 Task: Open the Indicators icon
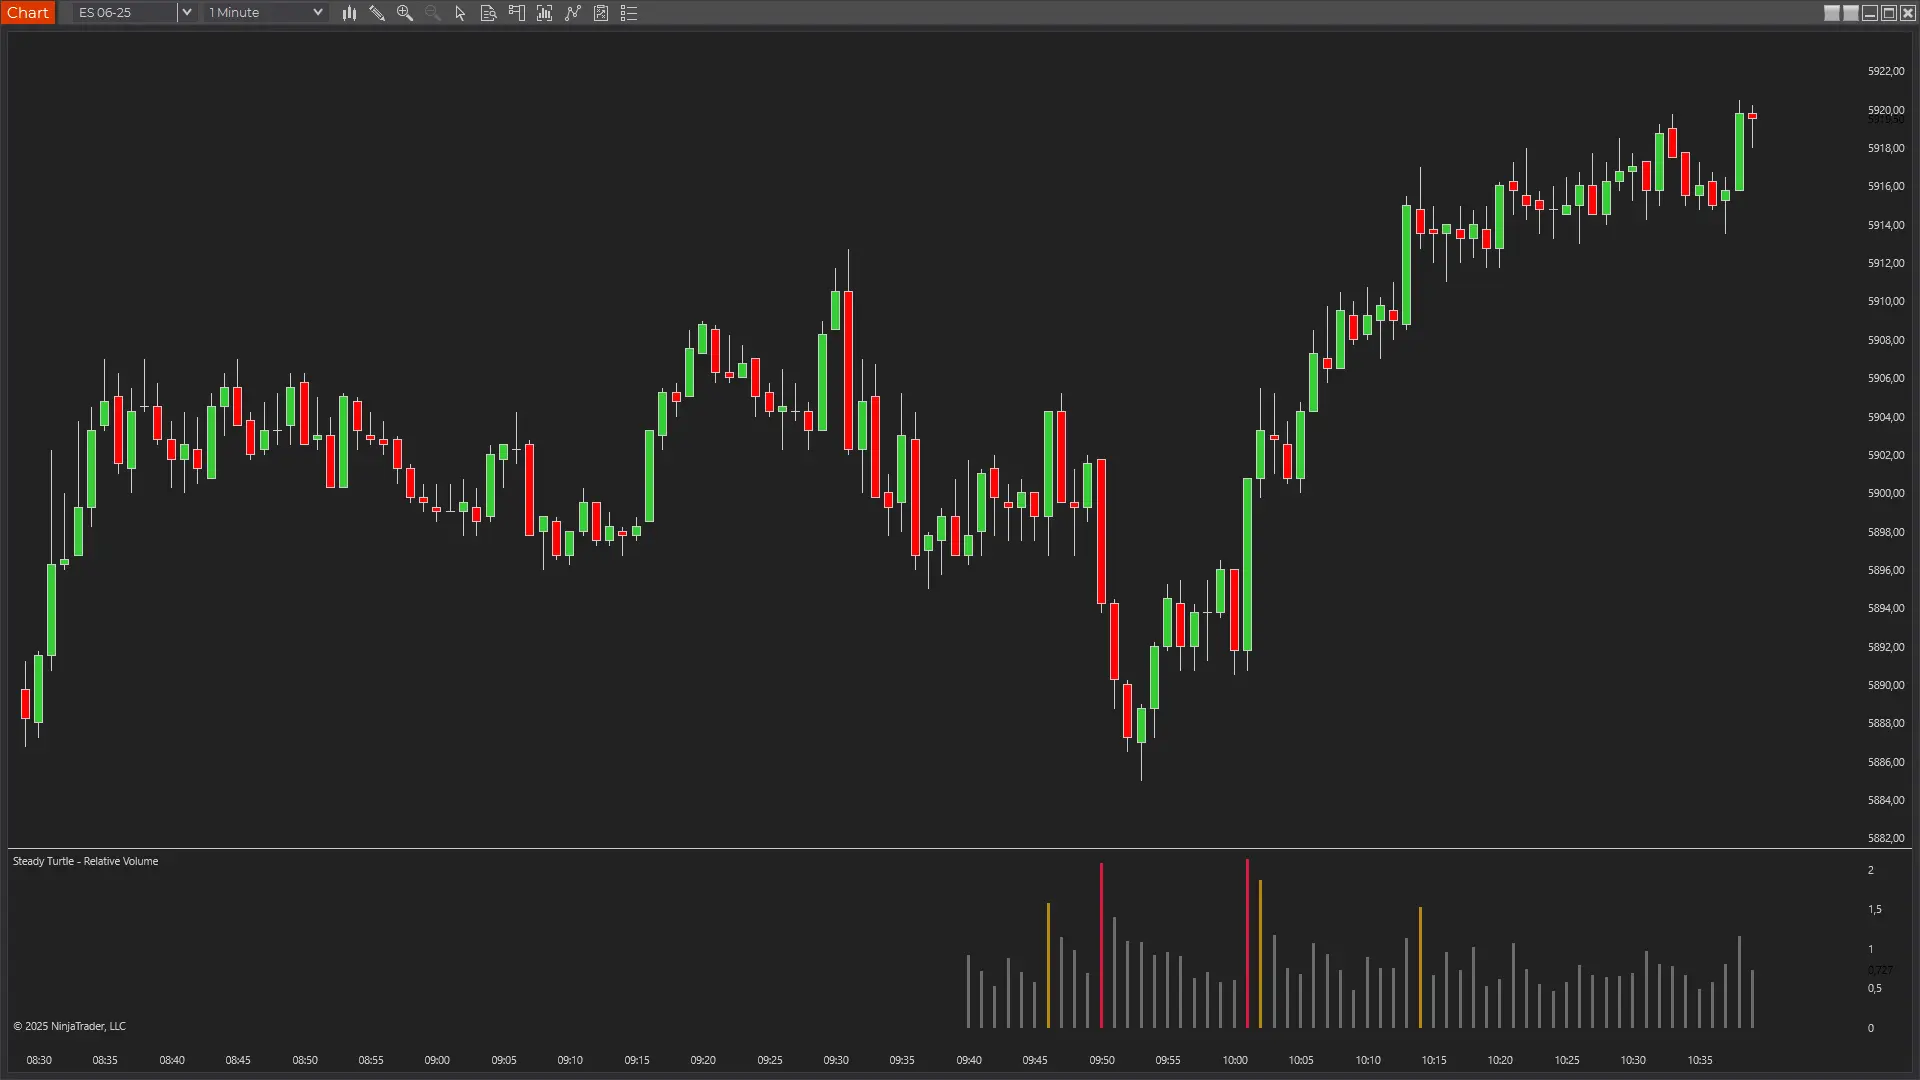tap(545, 13)
